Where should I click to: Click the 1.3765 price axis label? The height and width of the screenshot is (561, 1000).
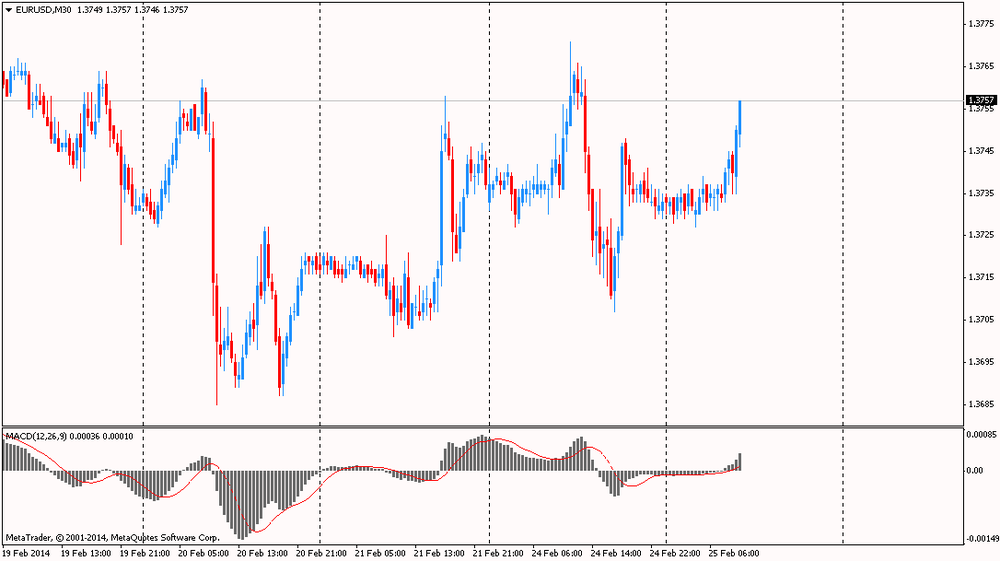click(981, 66)
